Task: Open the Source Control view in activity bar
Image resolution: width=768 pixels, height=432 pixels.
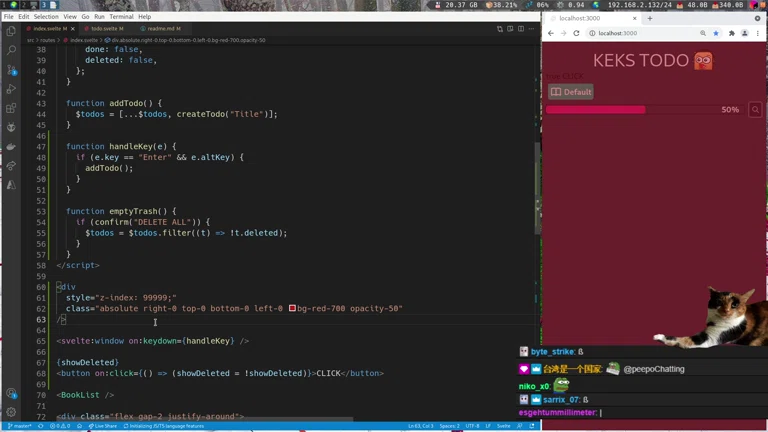Action: click(11, 70)
